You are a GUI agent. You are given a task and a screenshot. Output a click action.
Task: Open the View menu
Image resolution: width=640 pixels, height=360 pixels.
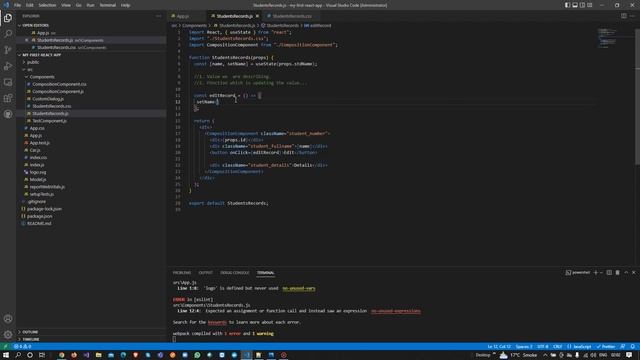66,5
